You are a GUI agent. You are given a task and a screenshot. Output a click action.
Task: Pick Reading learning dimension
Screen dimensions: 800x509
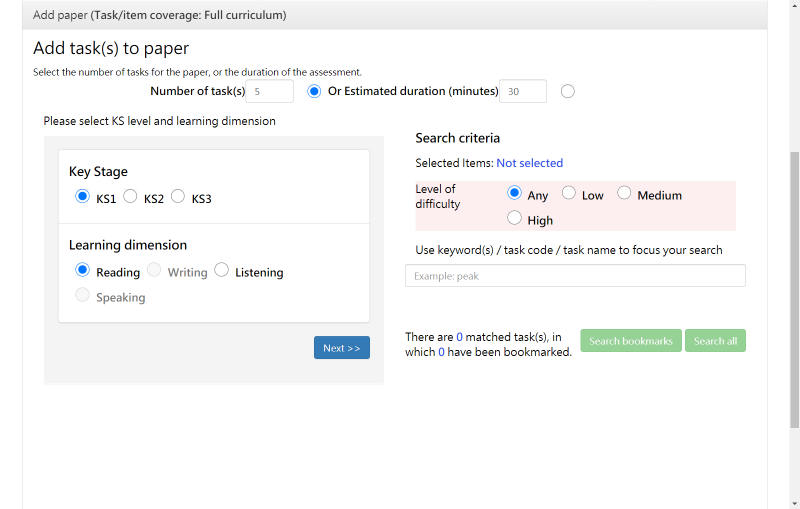point(83,271)
